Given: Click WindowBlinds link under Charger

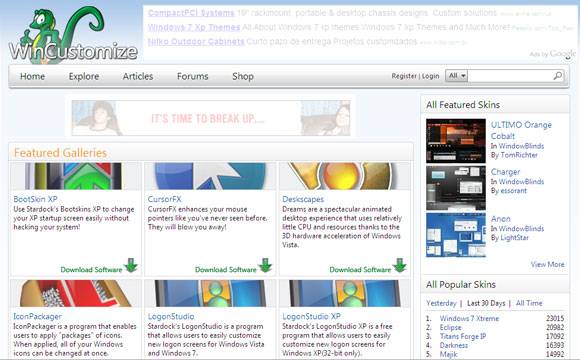Looking at the screenshot, I should 521,182.
